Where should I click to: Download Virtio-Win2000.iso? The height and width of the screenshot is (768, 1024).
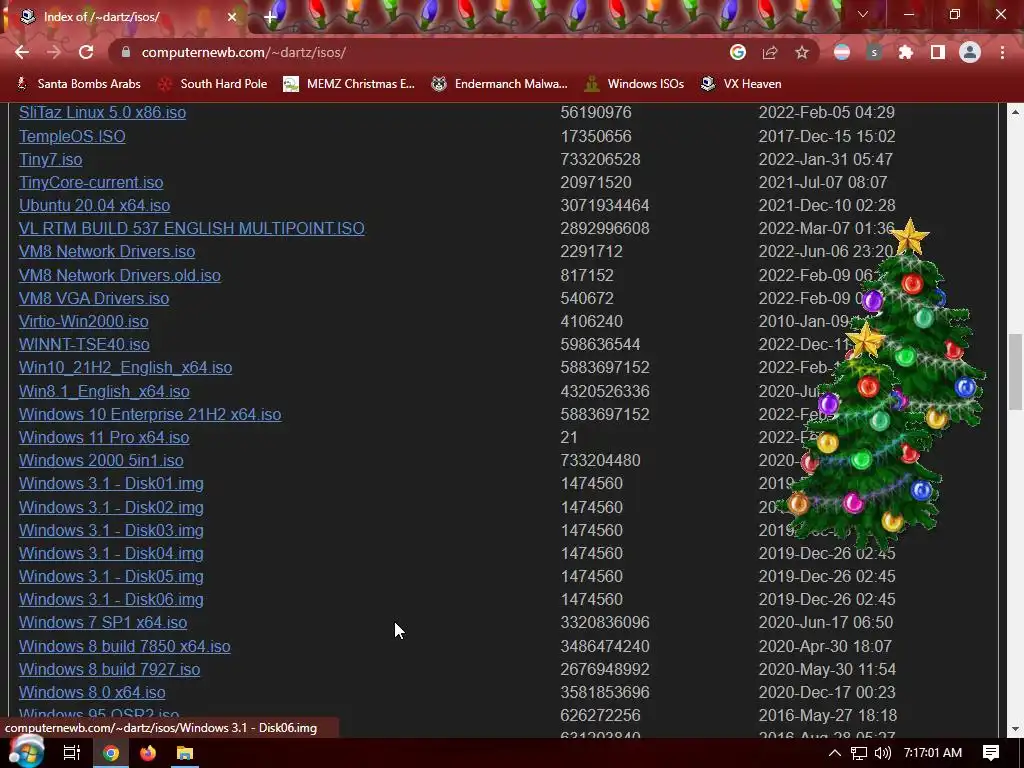coord(84,321)
